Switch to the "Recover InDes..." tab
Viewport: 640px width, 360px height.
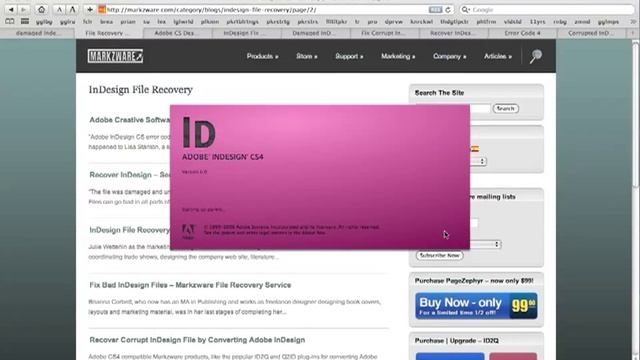coord(453,33)
